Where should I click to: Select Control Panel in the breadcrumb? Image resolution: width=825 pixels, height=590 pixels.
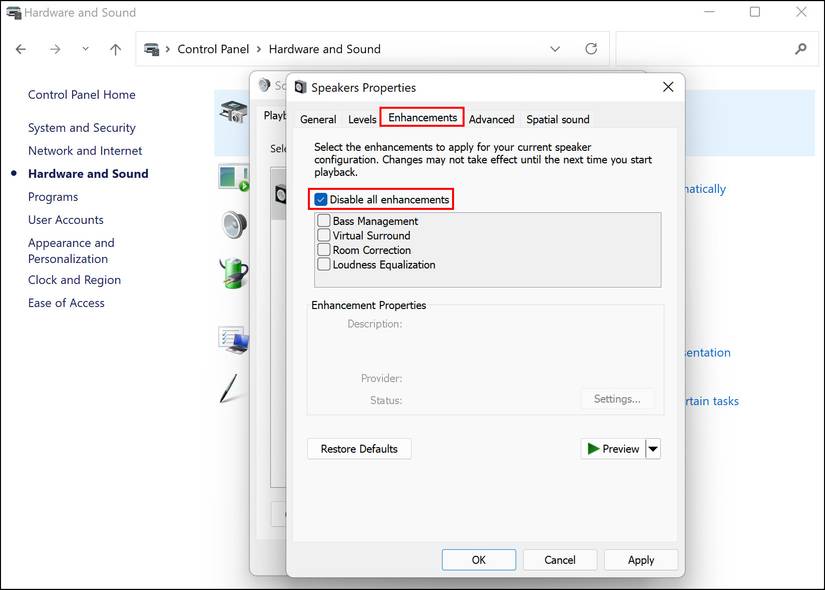pos(213,49)
